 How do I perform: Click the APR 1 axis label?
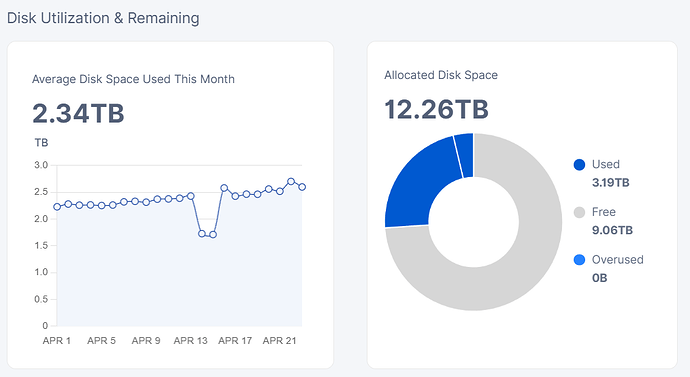pos(57,340)
